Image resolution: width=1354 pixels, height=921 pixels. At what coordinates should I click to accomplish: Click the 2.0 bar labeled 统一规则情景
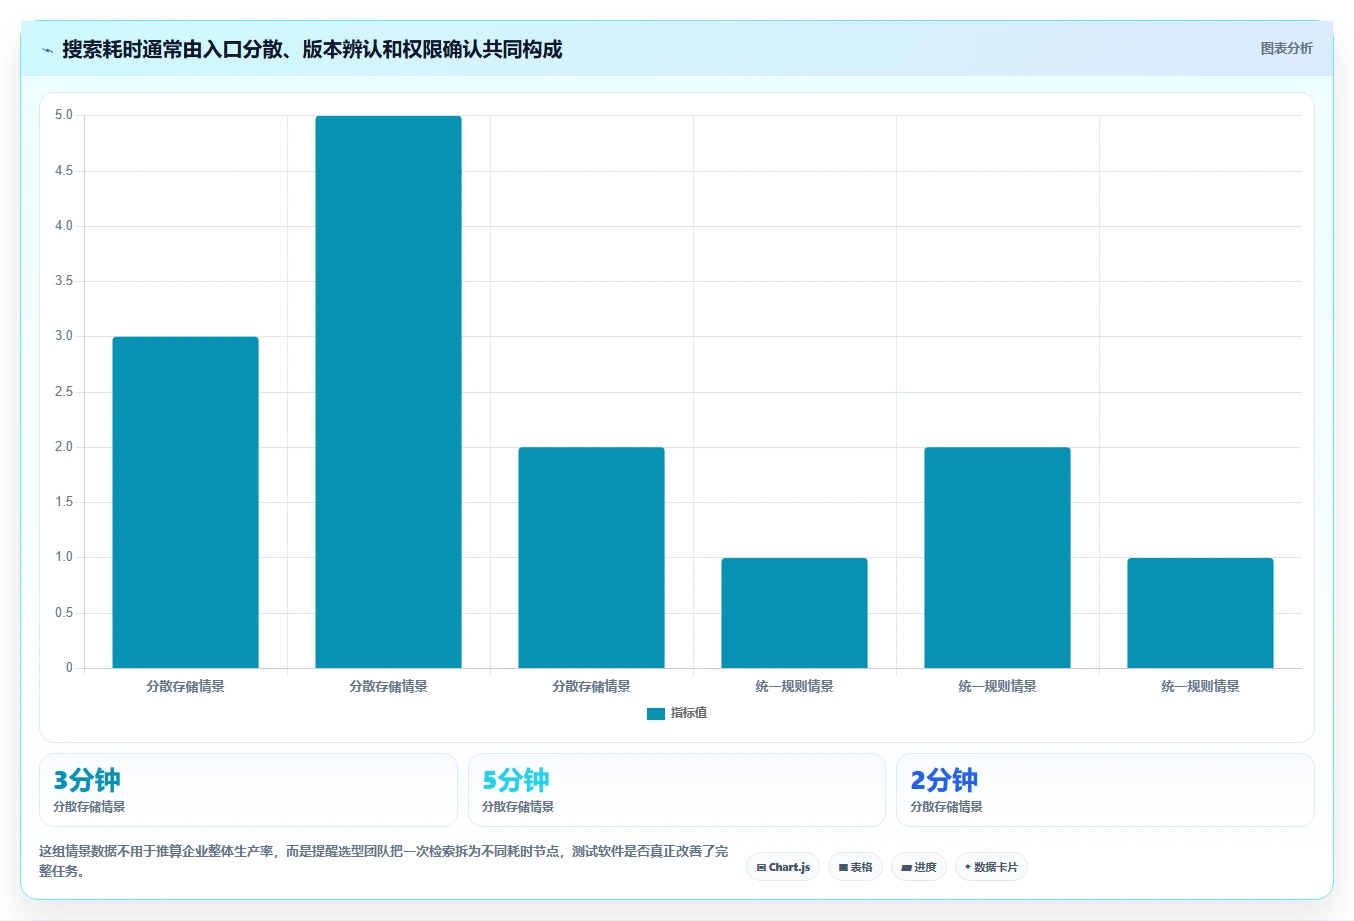997,557
